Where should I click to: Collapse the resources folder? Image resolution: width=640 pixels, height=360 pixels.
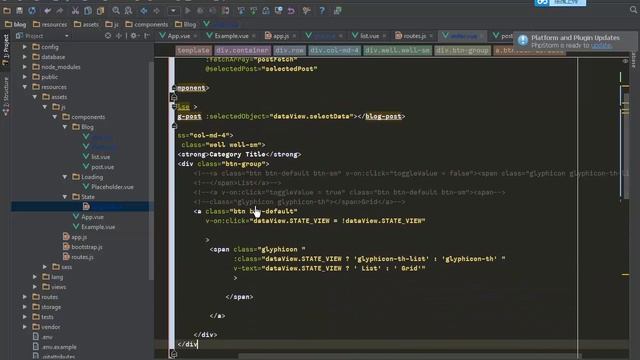(25, 87)
